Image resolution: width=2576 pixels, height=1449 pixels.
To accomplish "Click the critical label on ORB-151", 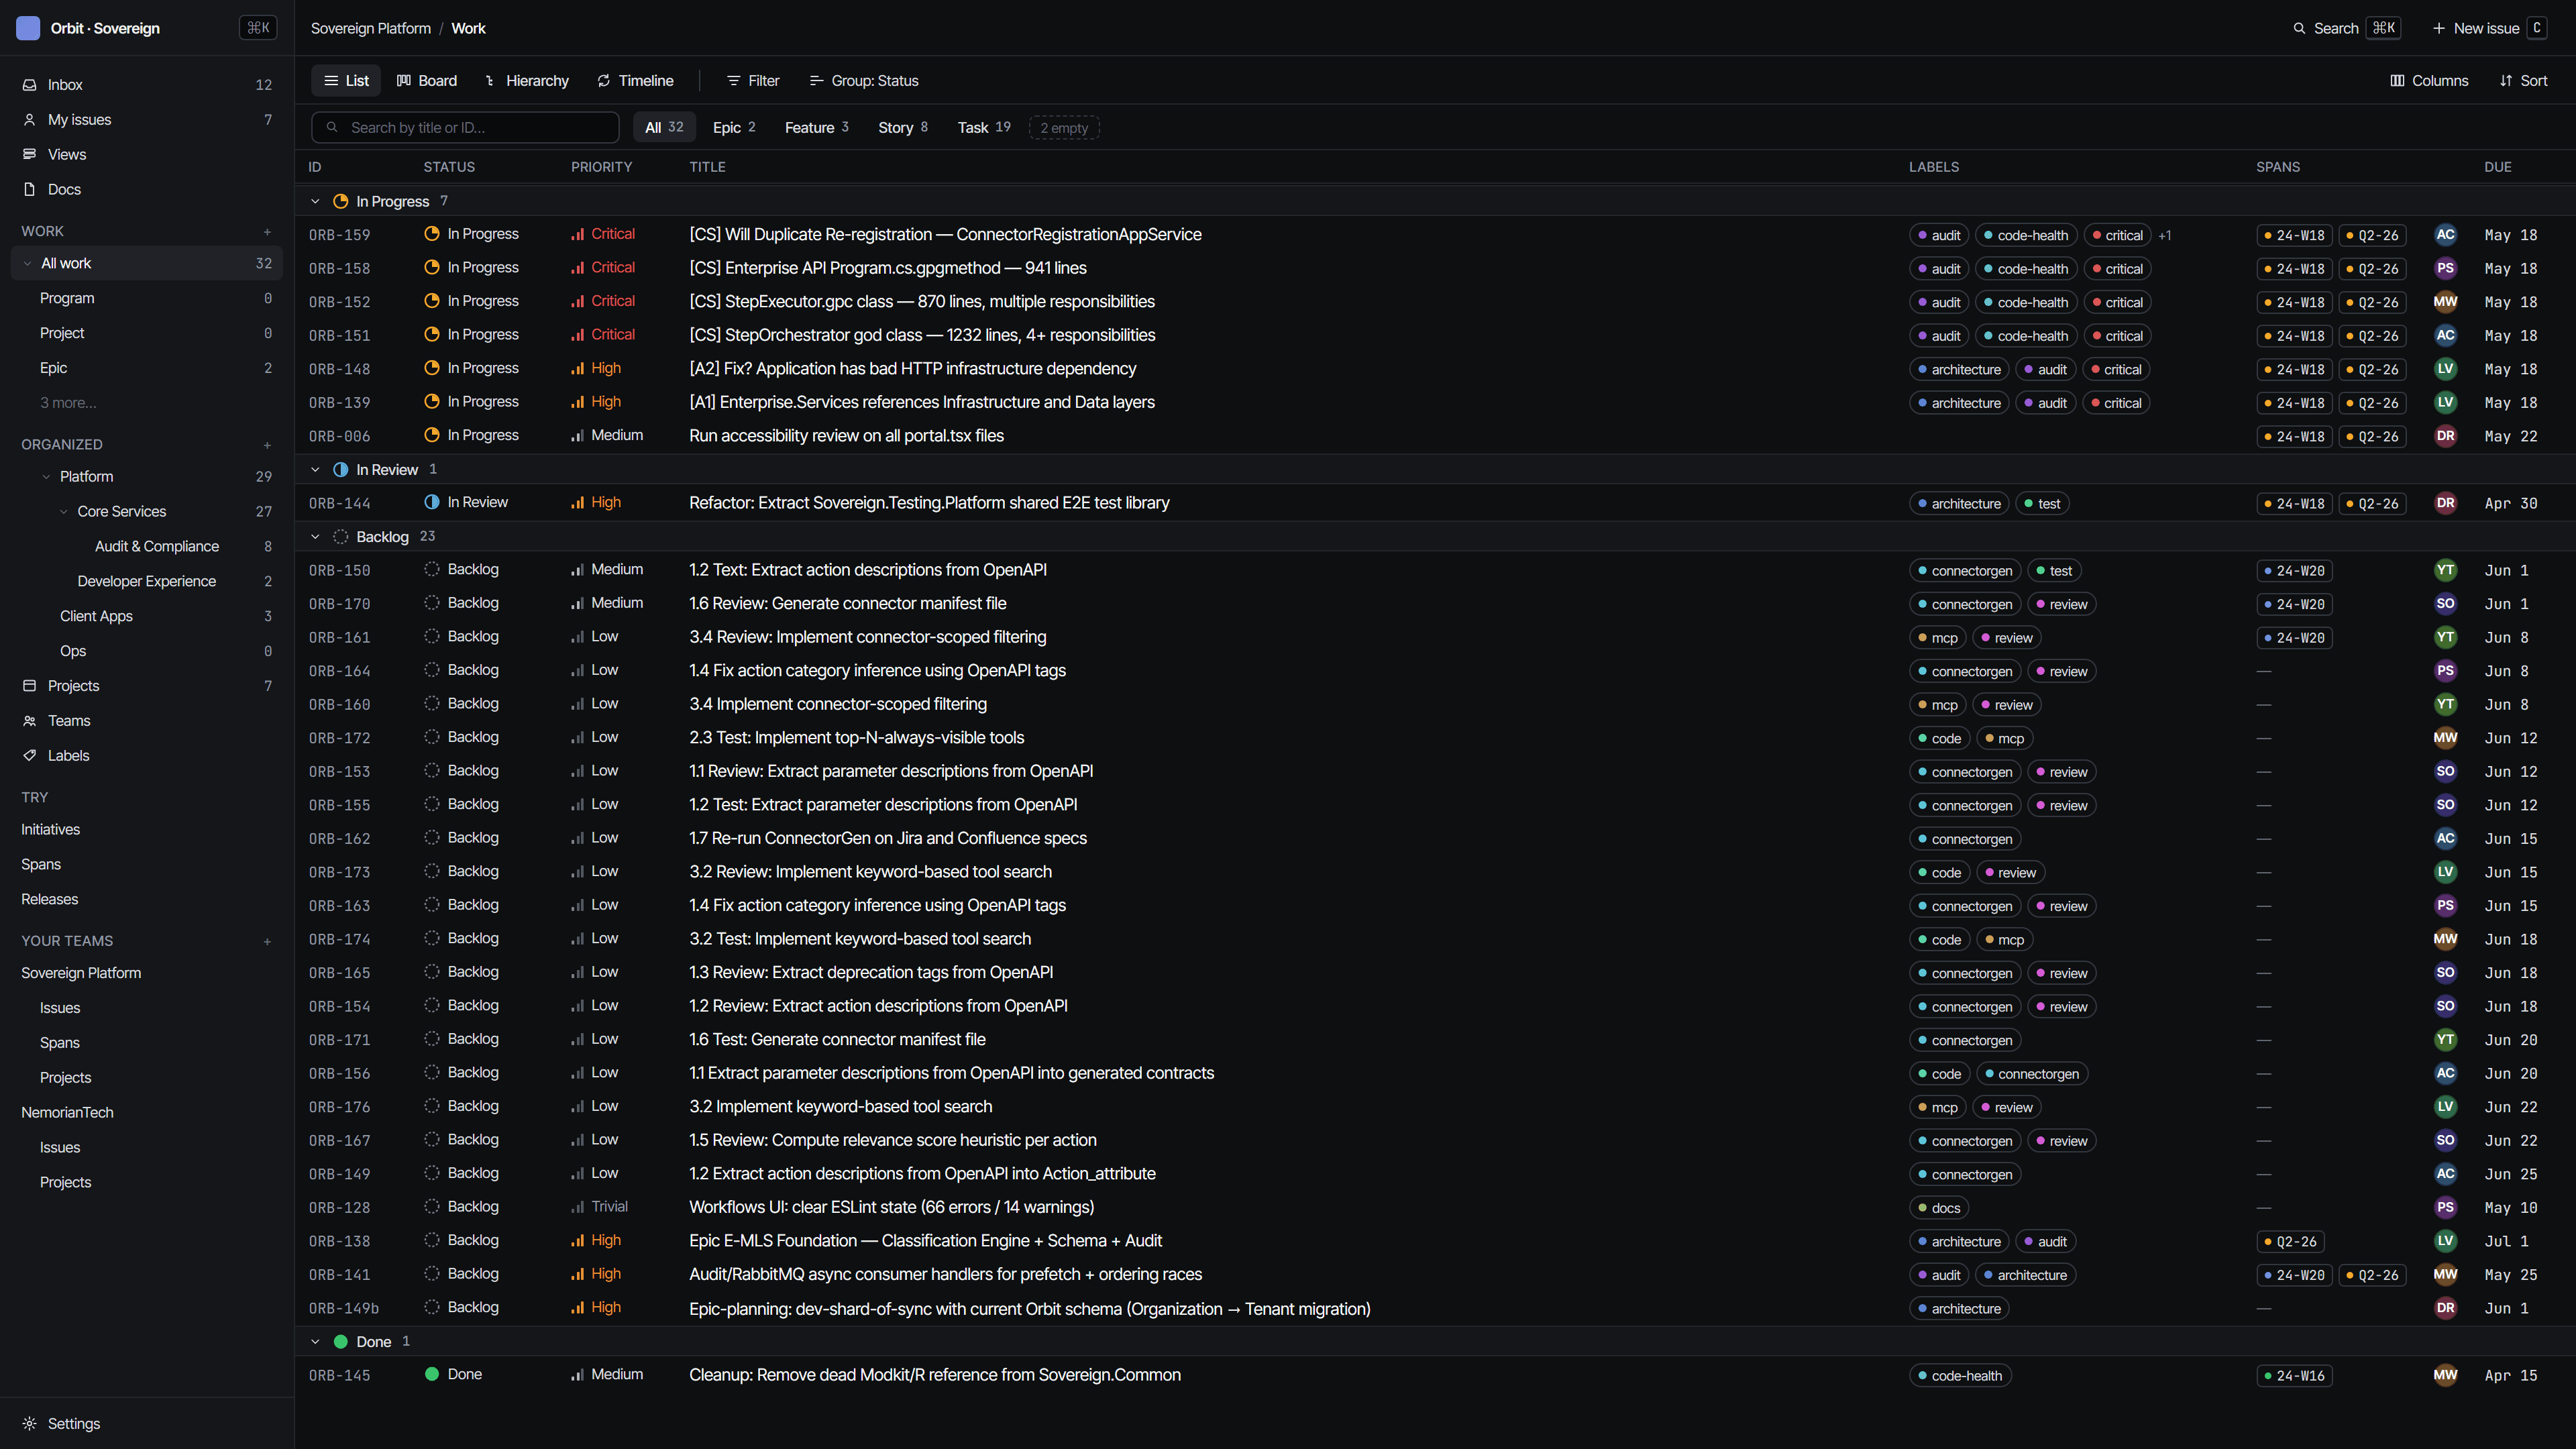I will 2117,336.
